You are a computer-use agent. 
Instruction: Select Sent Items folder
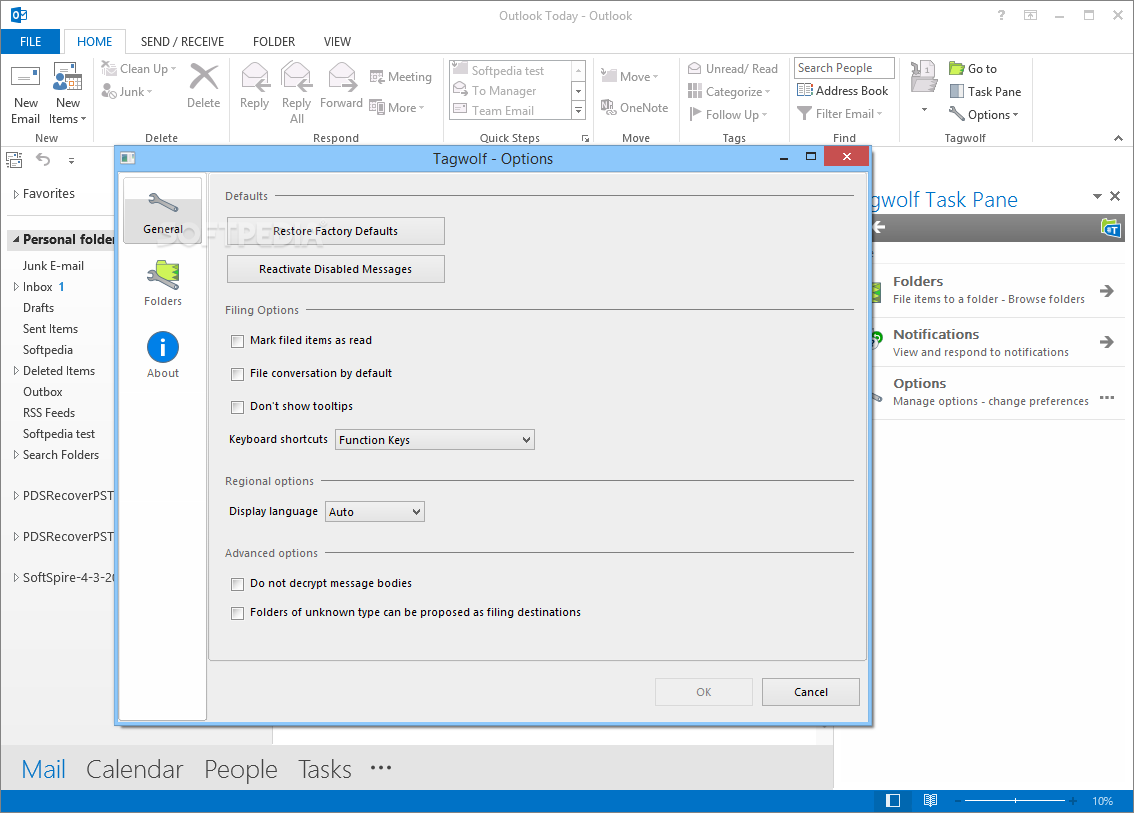pos(50,329)
